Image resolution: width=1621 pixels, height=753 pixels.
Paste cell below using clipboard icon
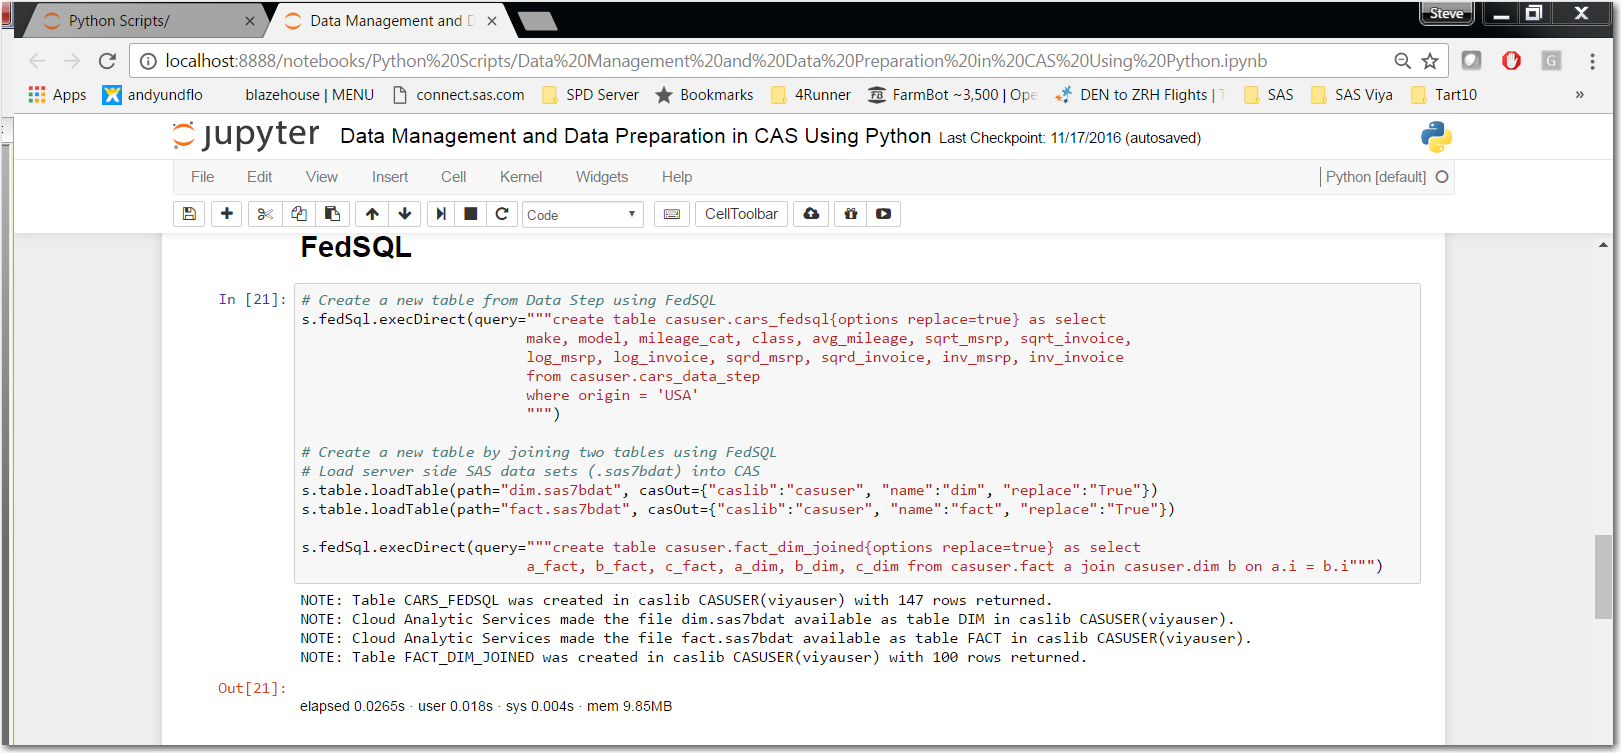pos(333,214)
